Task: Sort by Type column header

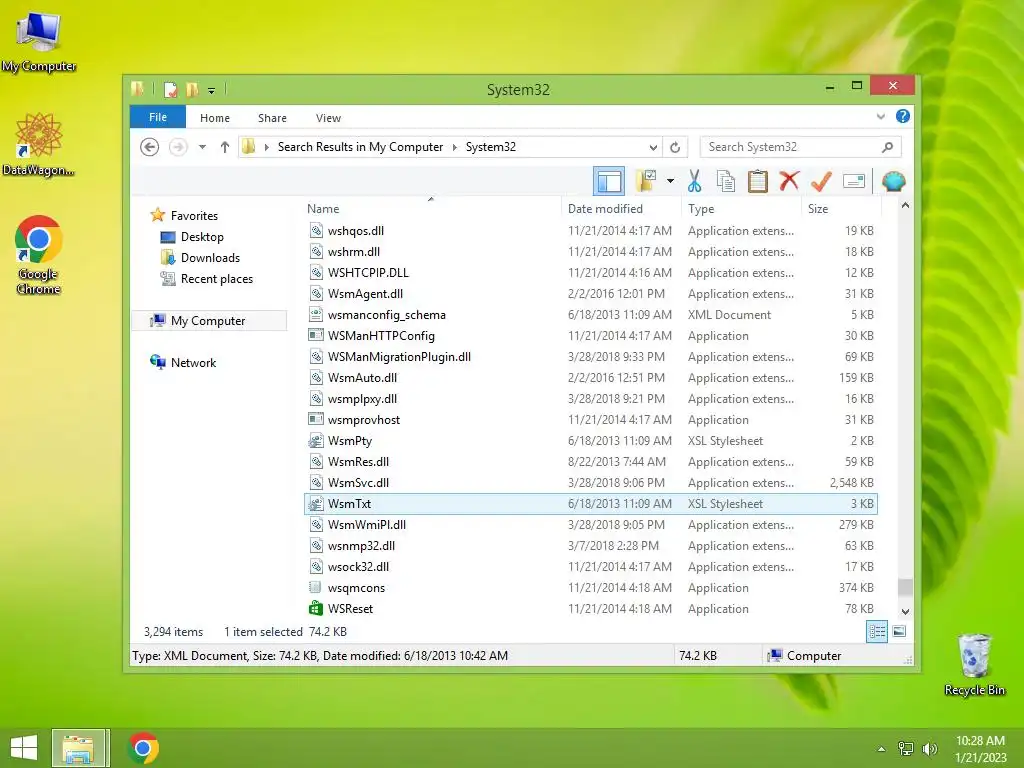Action: (741, 208)
